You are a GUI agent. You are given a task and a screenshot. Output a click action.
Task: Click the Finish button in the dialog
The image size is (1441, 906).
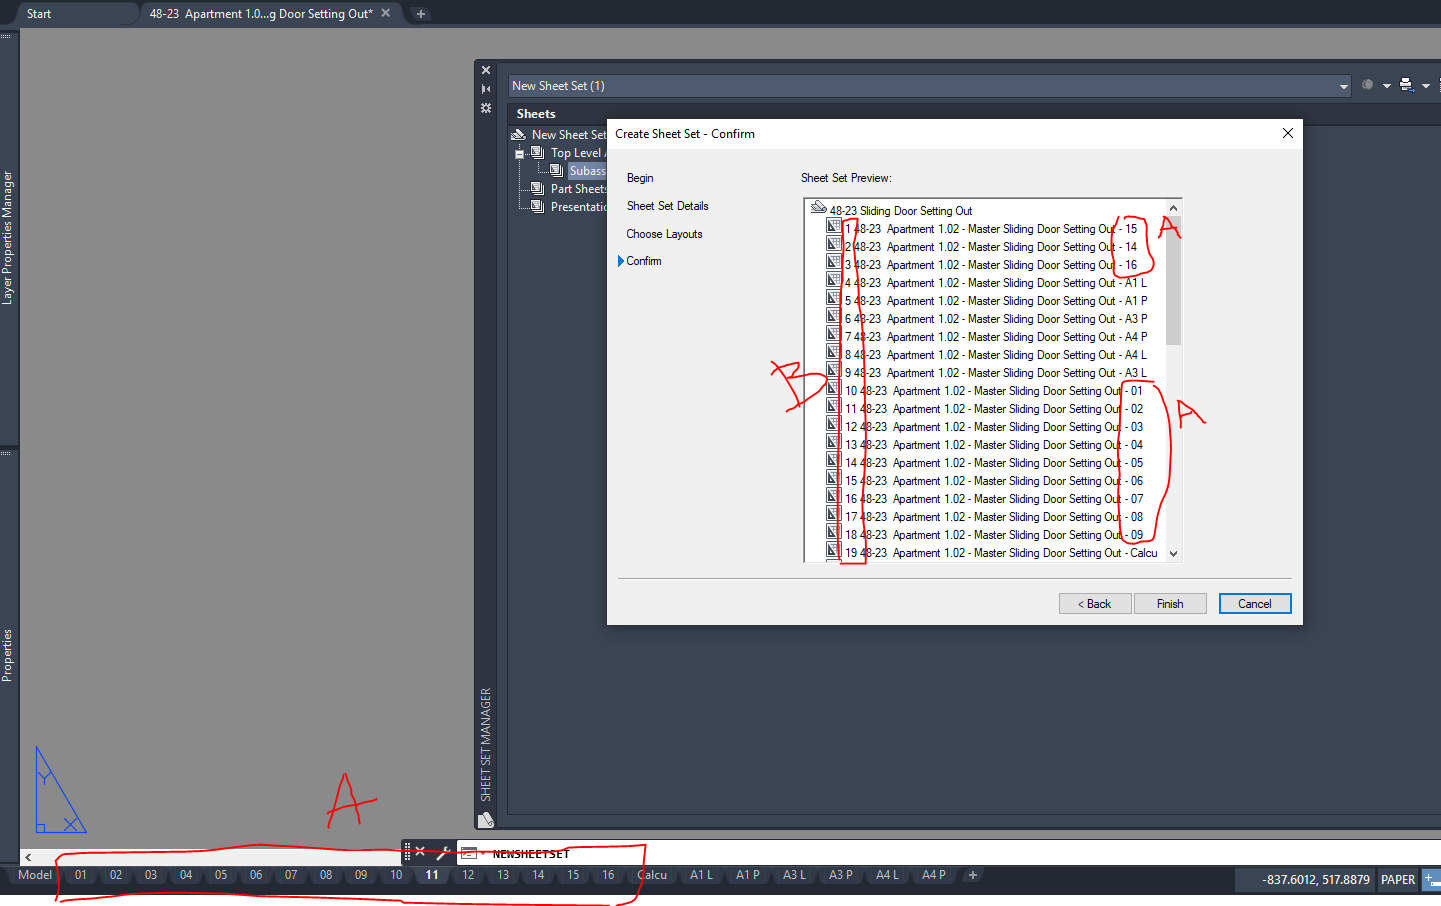click(x=1169, y=603)
